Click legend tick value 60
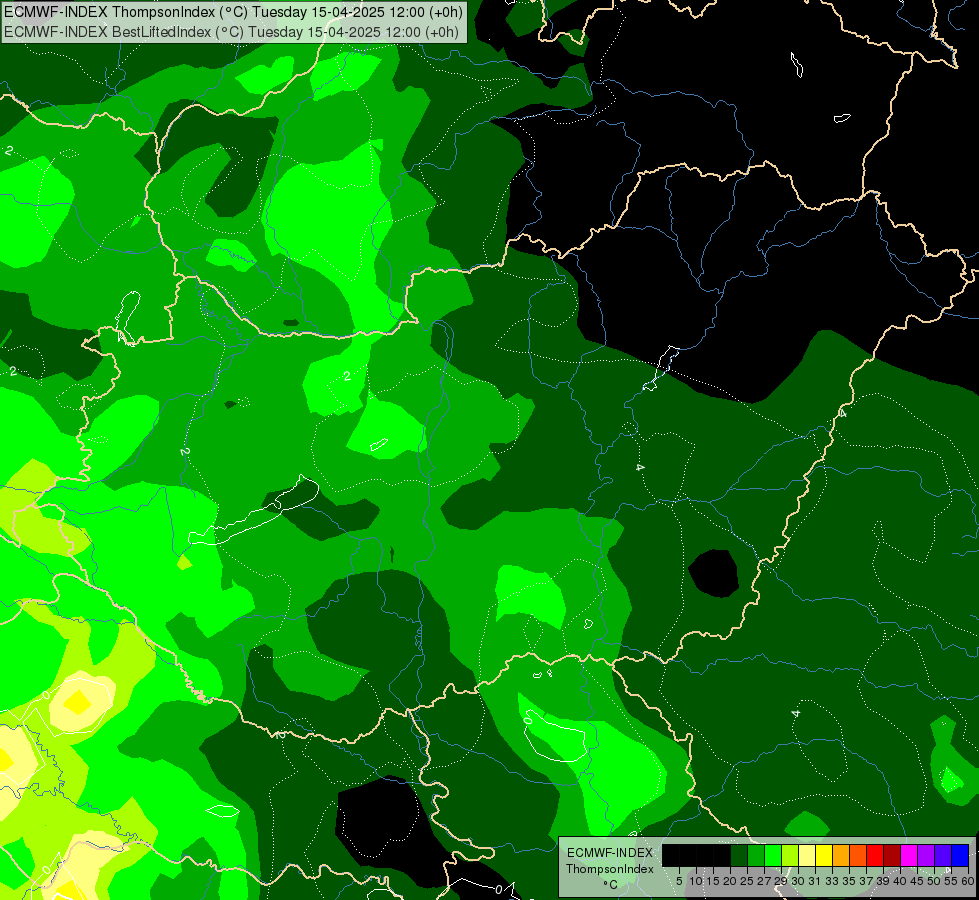Screen dimensions: 979x900 point(968,881)
